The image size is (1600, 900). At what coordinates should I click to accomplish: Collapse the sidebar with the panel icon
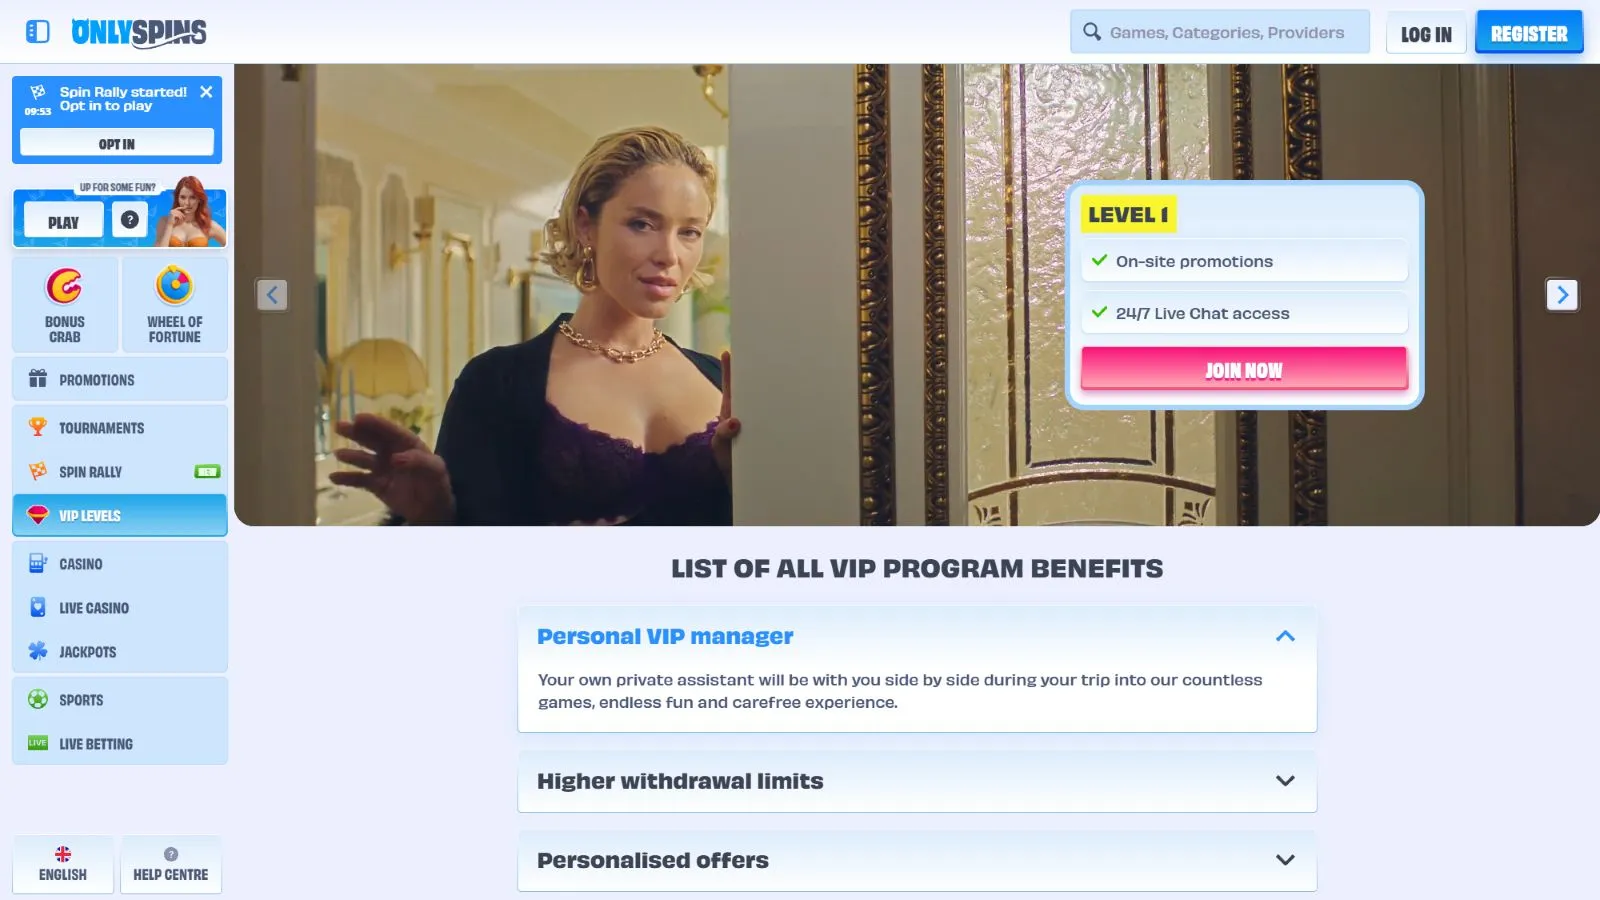[38, 32]
